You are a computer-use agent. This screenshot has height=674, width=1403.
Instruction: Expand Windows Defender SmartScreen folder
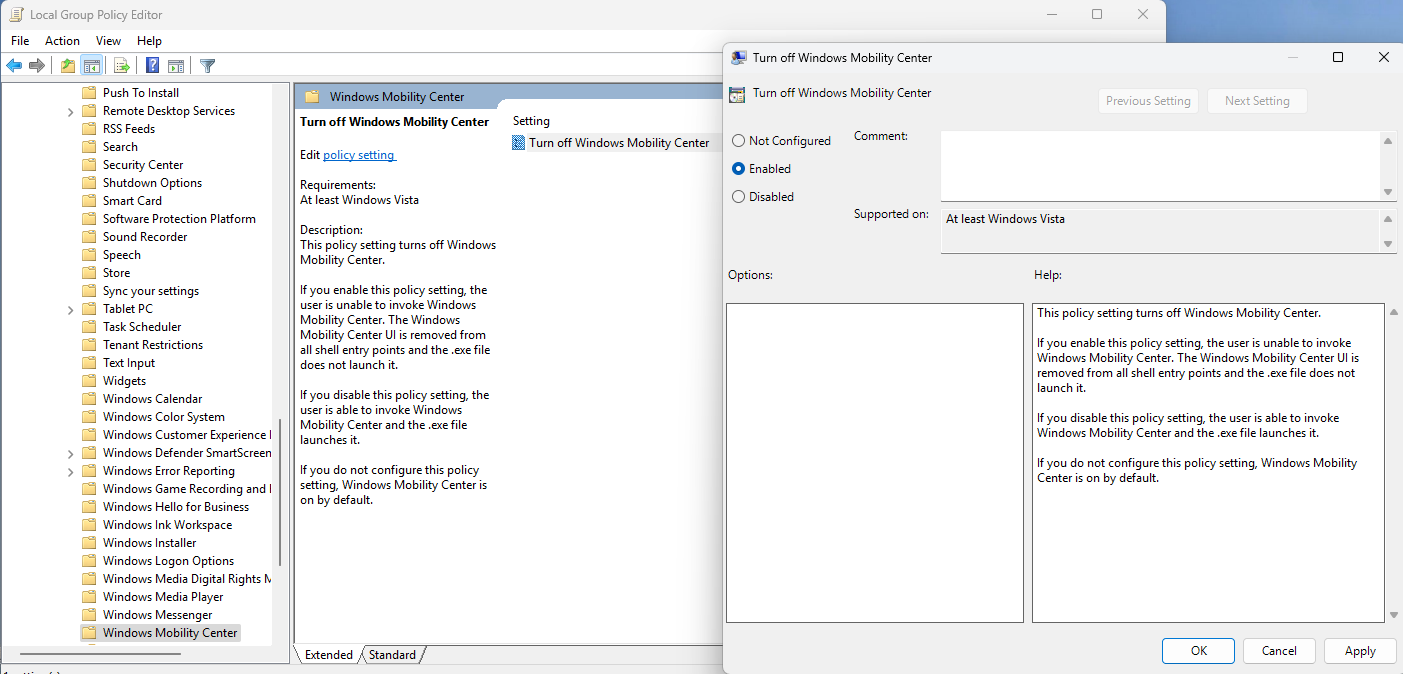coord(71,453)
